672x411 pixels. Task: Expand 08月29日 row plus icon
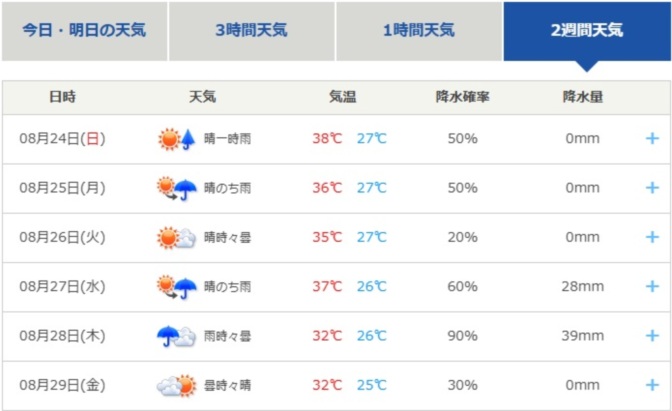pos(652,385)
